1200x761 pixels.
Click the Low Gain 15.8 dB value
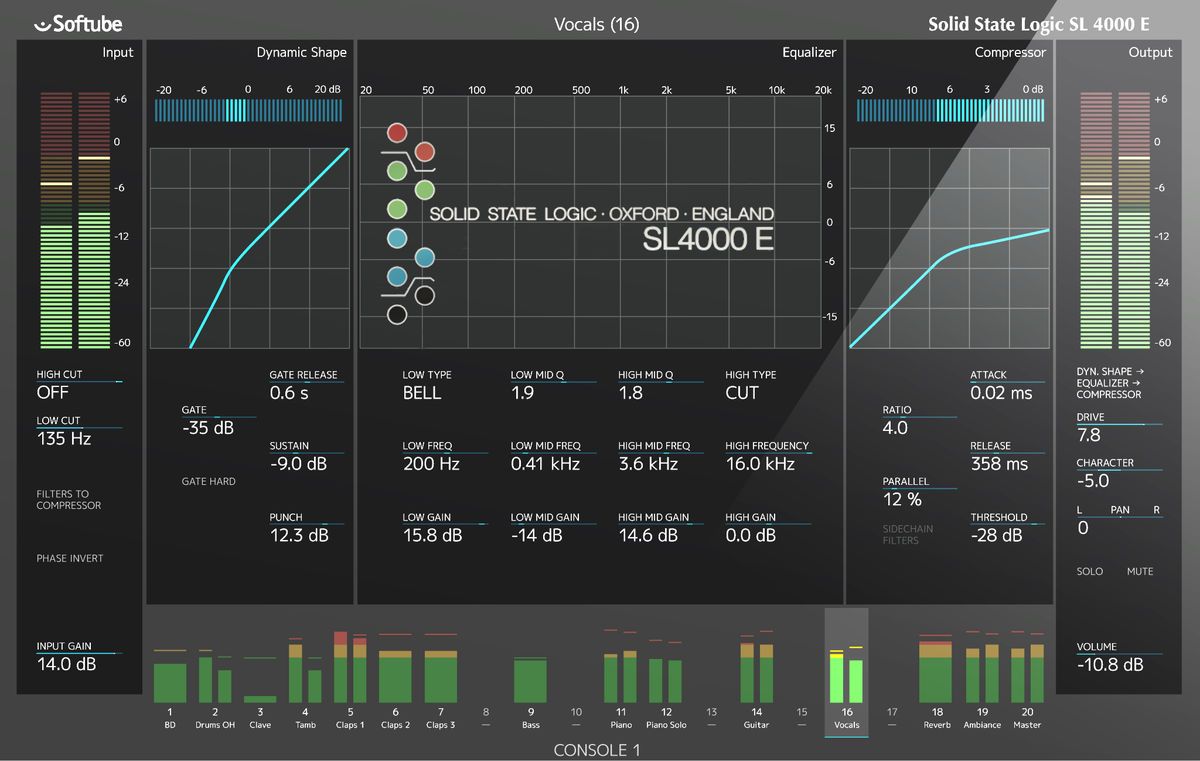pos(432,535)
